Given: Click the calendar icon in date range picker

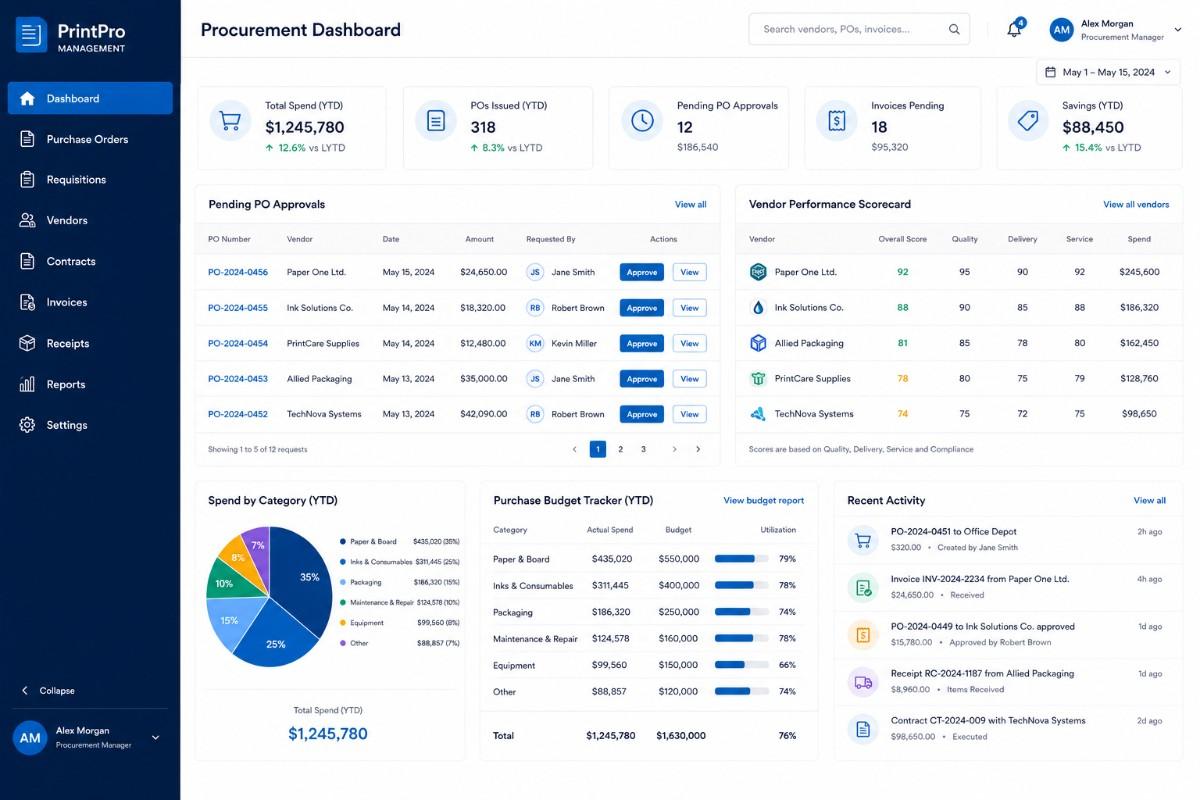Looking at the screenshot, I should coord(1051,72).
